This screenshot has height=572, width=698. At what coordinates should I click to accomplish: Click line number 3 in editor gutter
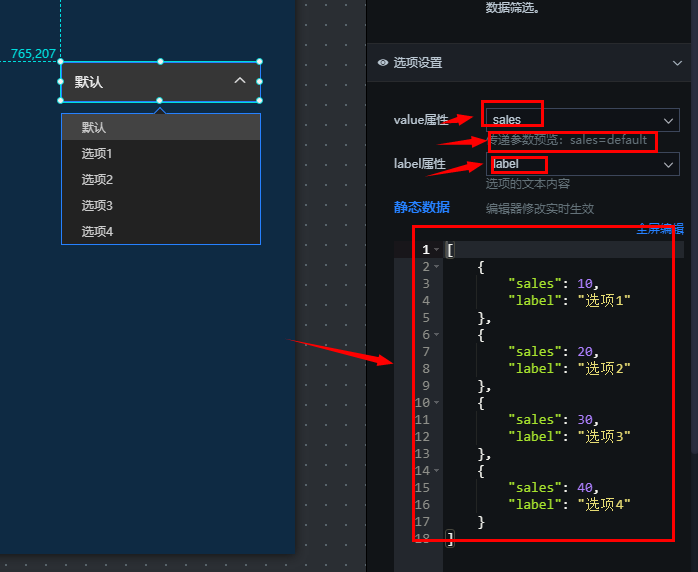[426, 284]
